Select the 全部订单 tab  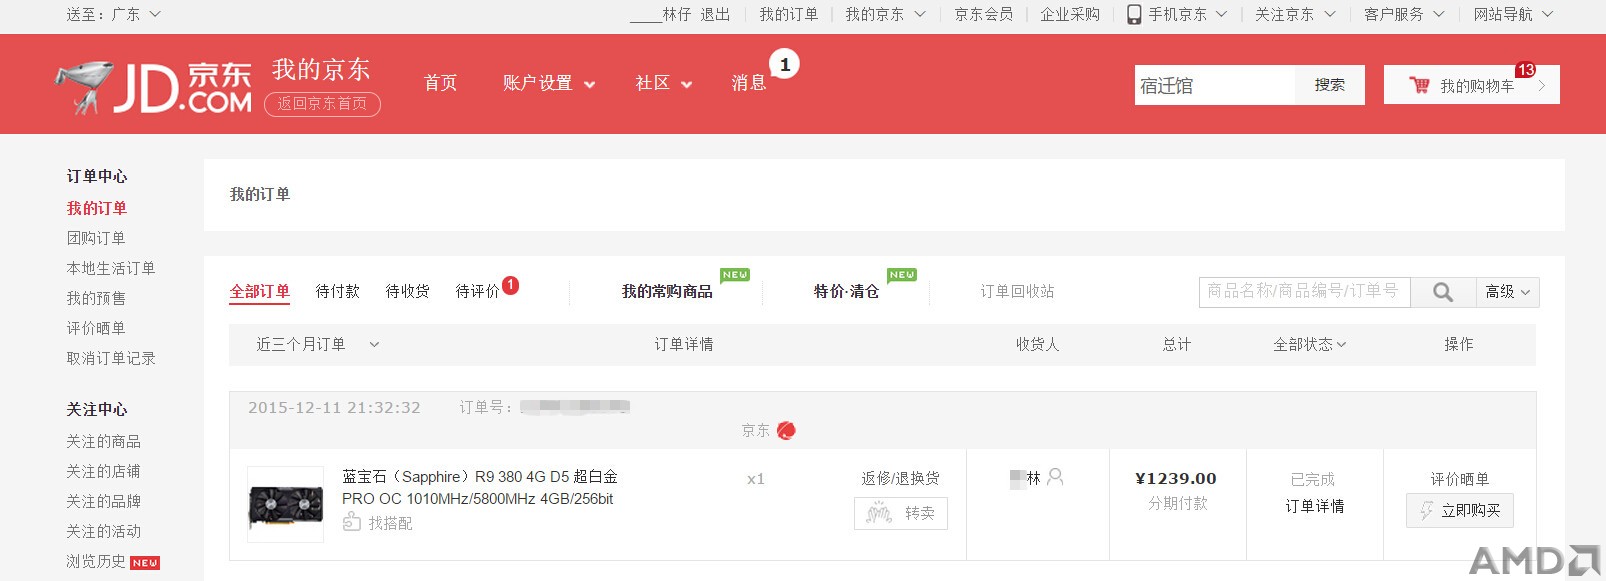(x=260, y=292)
